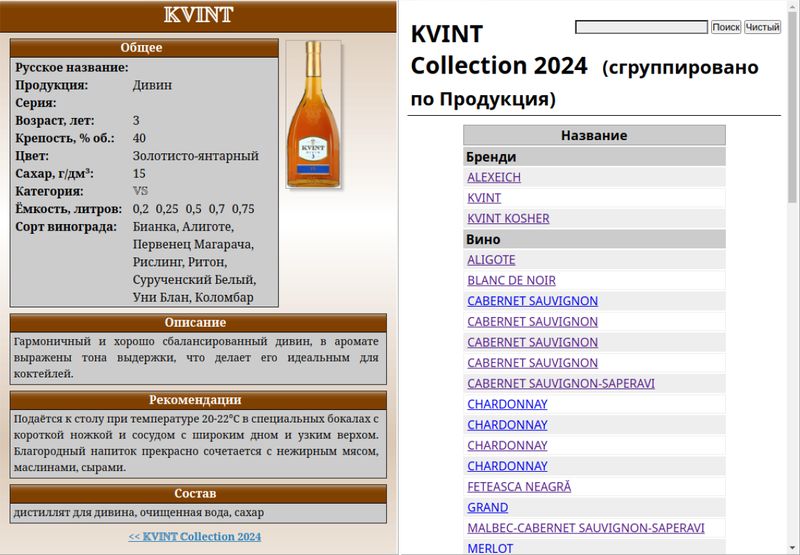800x555 pixels.
Task: Click the Ёмкость, литров label
Action: [68, 209]
